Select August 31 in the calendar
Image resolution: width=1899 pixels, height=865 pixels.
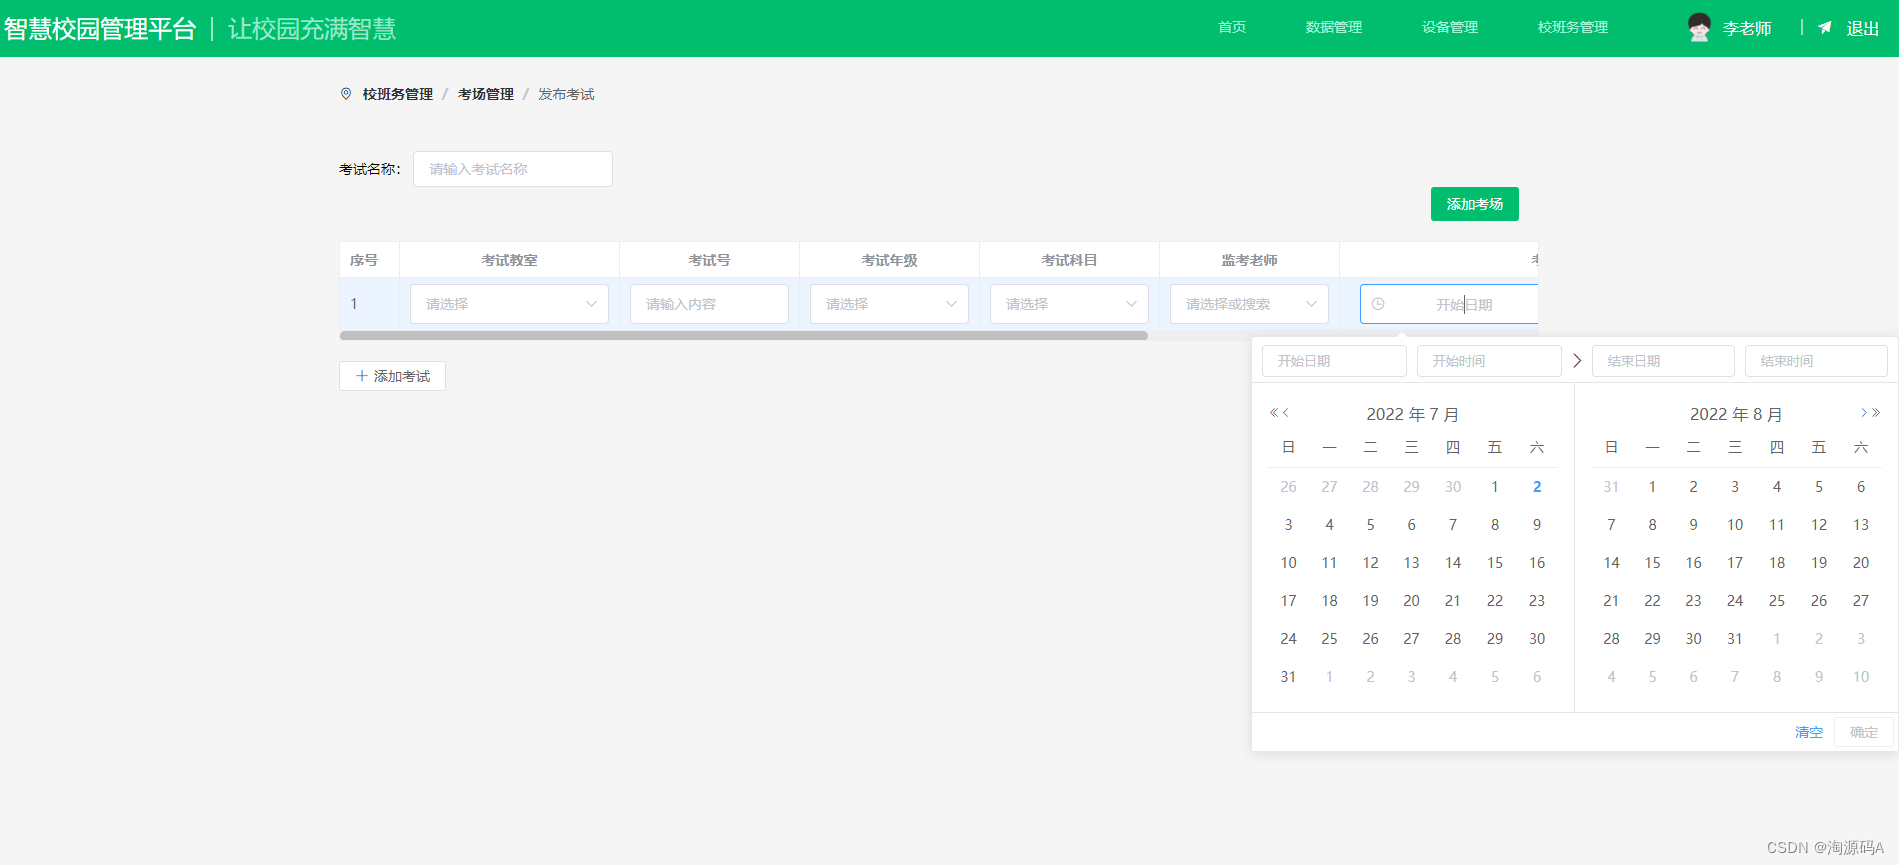(1735, 639)
